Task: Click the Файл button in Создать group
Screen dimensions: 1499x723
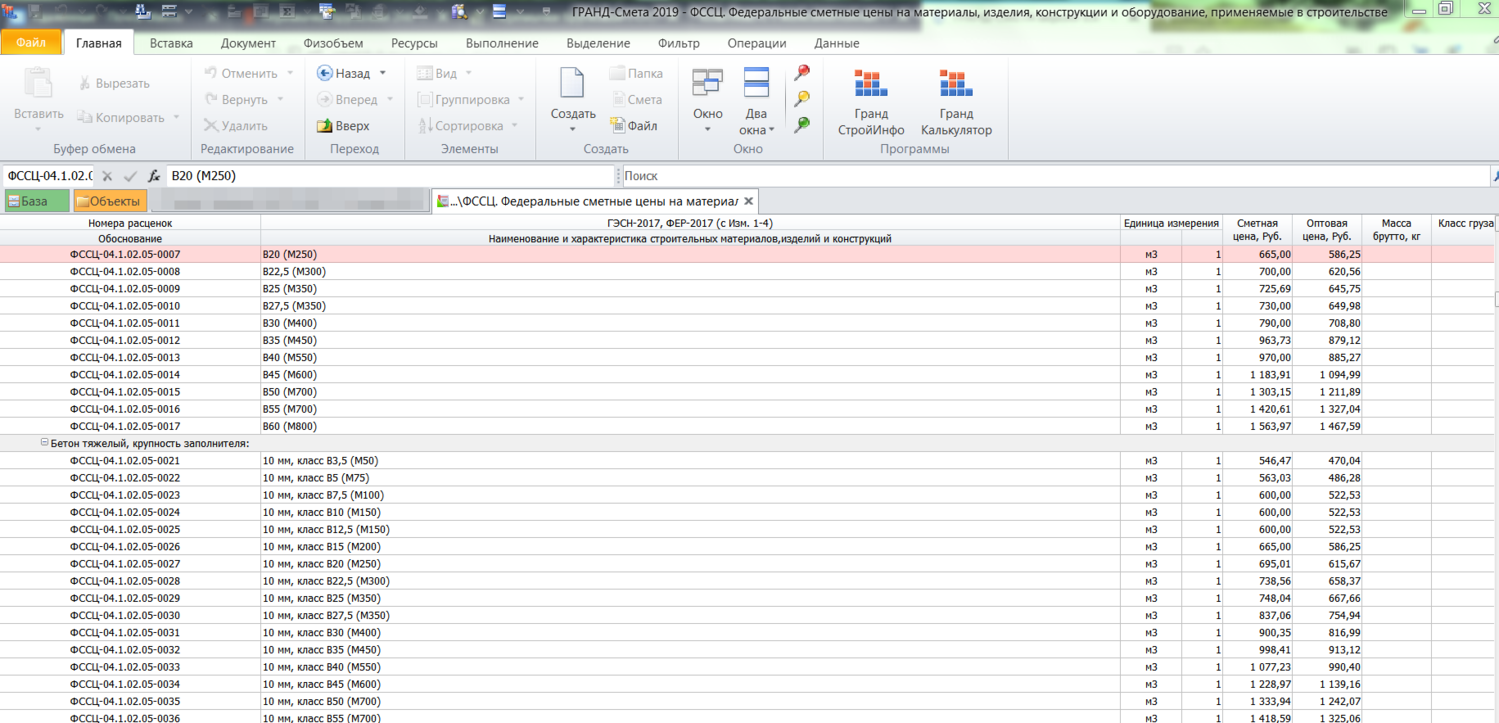Action: (633, 126)
